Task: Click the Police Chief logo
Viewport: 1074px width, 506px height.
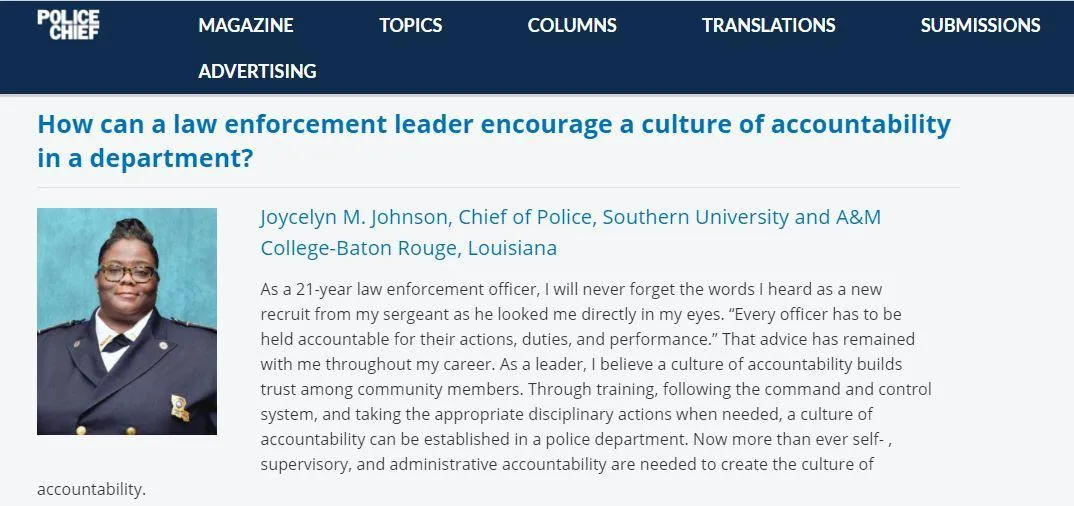Action: tap(68, 25)
